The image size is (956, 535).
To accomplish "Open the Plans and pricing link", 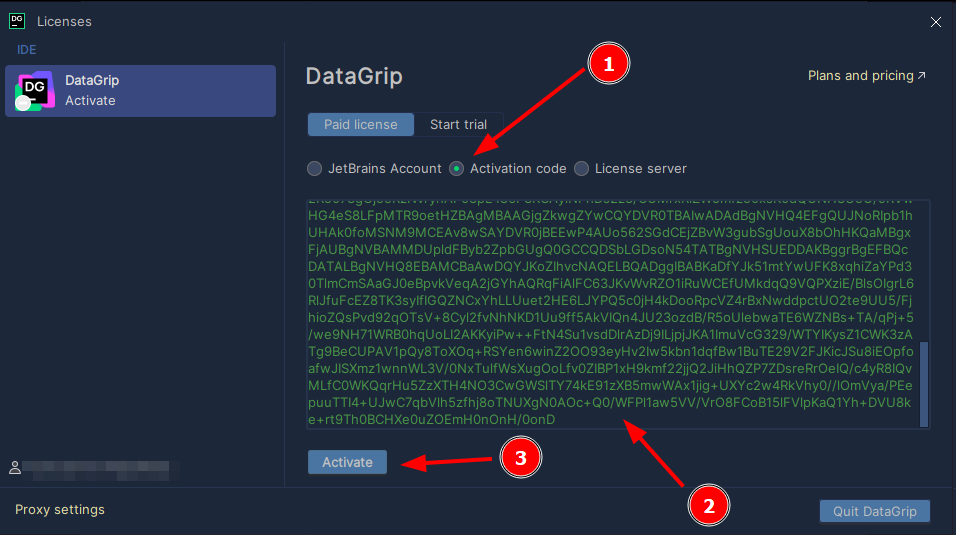I will coord(866,76).
